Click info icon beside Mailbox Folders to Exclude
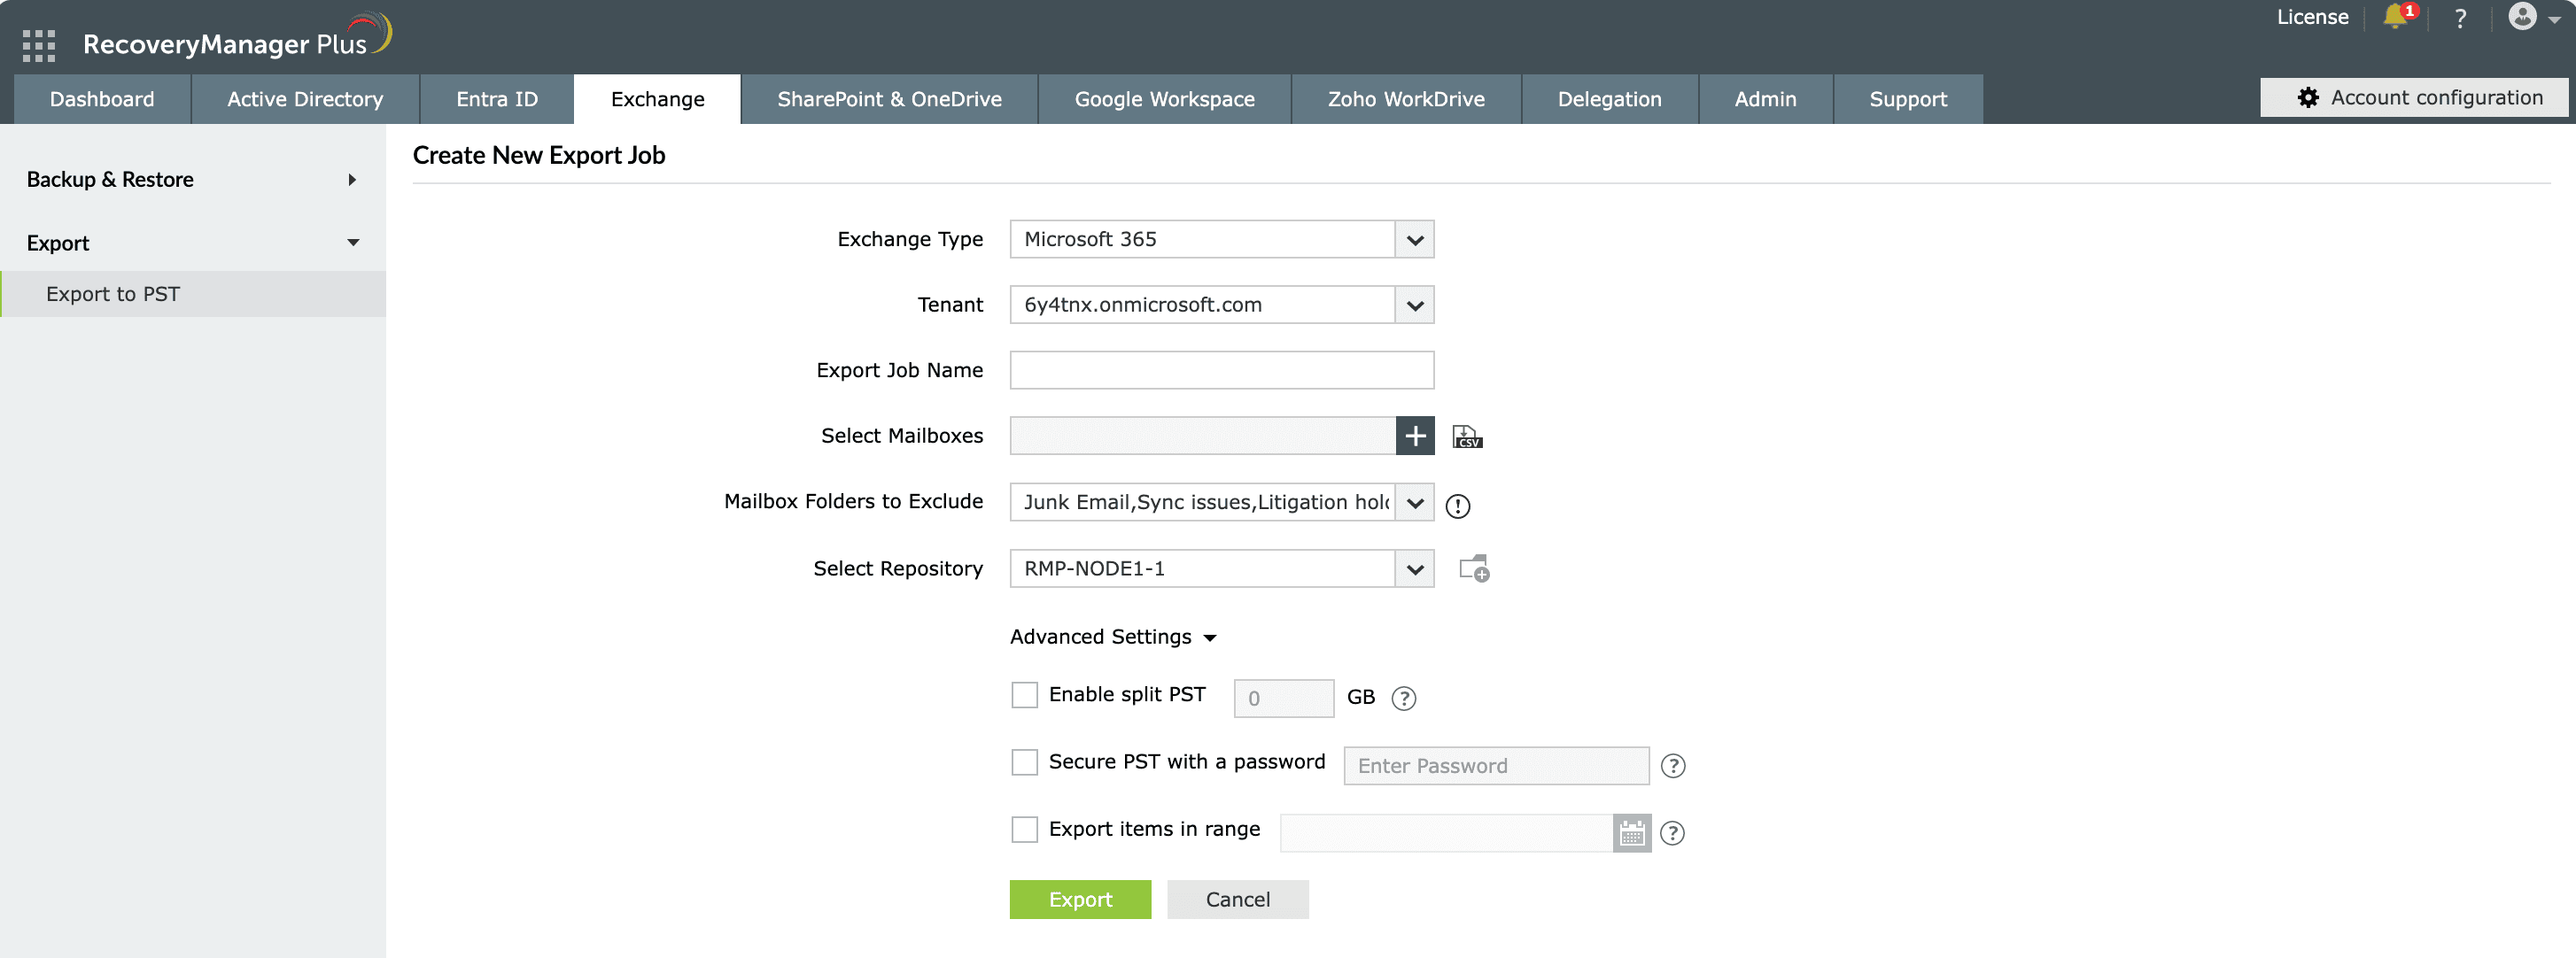Image resolution: width=2576 pixels, height=958 pixels. tap(1457, 506)
